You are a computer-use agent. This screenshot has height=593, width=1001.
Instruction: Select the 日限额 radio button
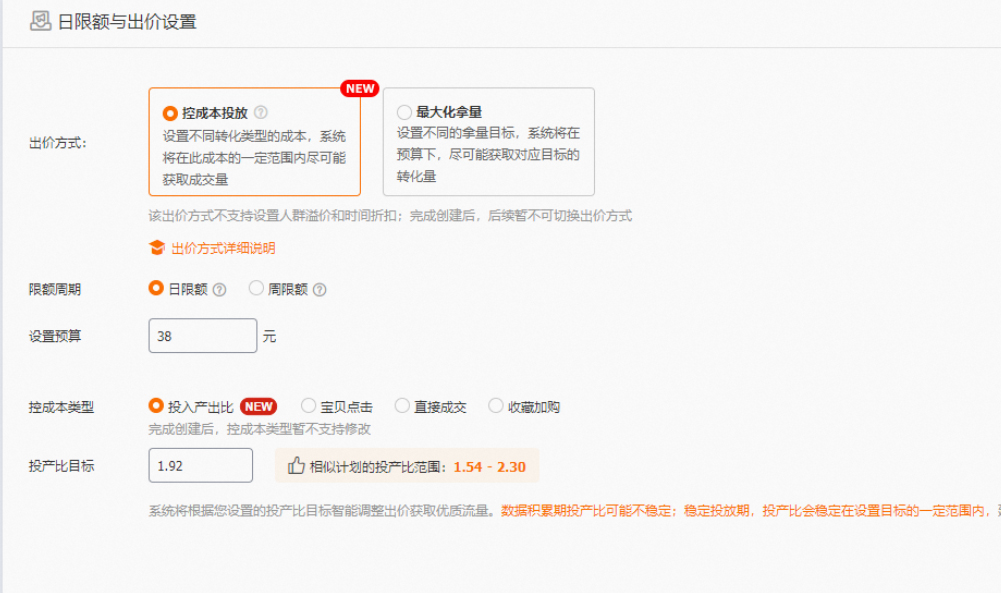[x=154, y=287]
